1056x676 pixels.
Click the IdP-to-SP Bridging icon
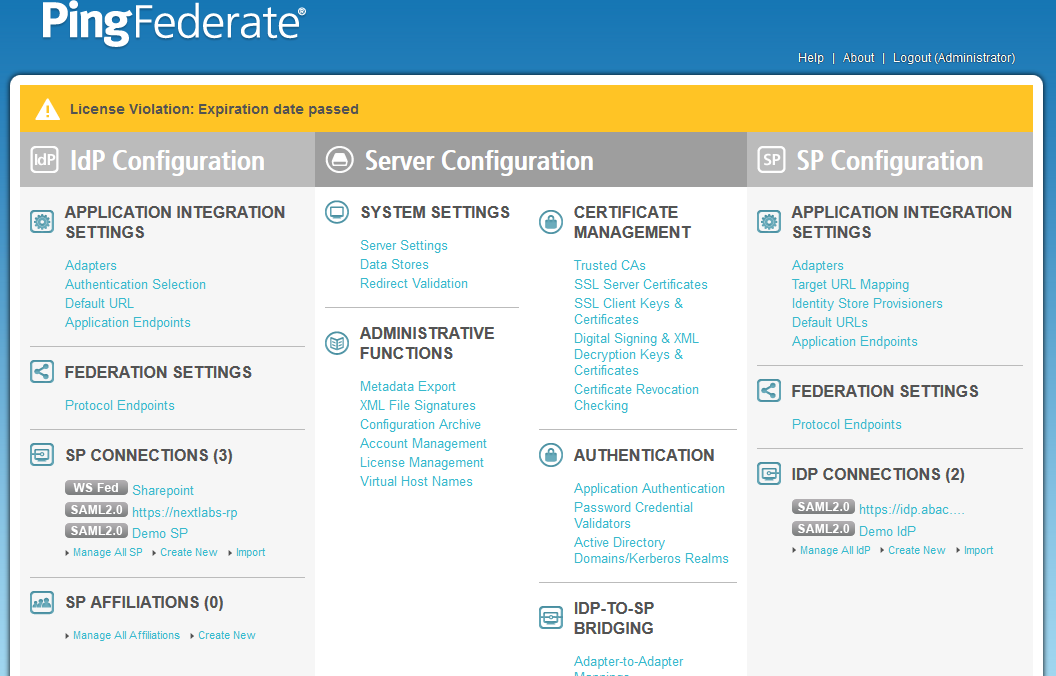click(551, 617)
